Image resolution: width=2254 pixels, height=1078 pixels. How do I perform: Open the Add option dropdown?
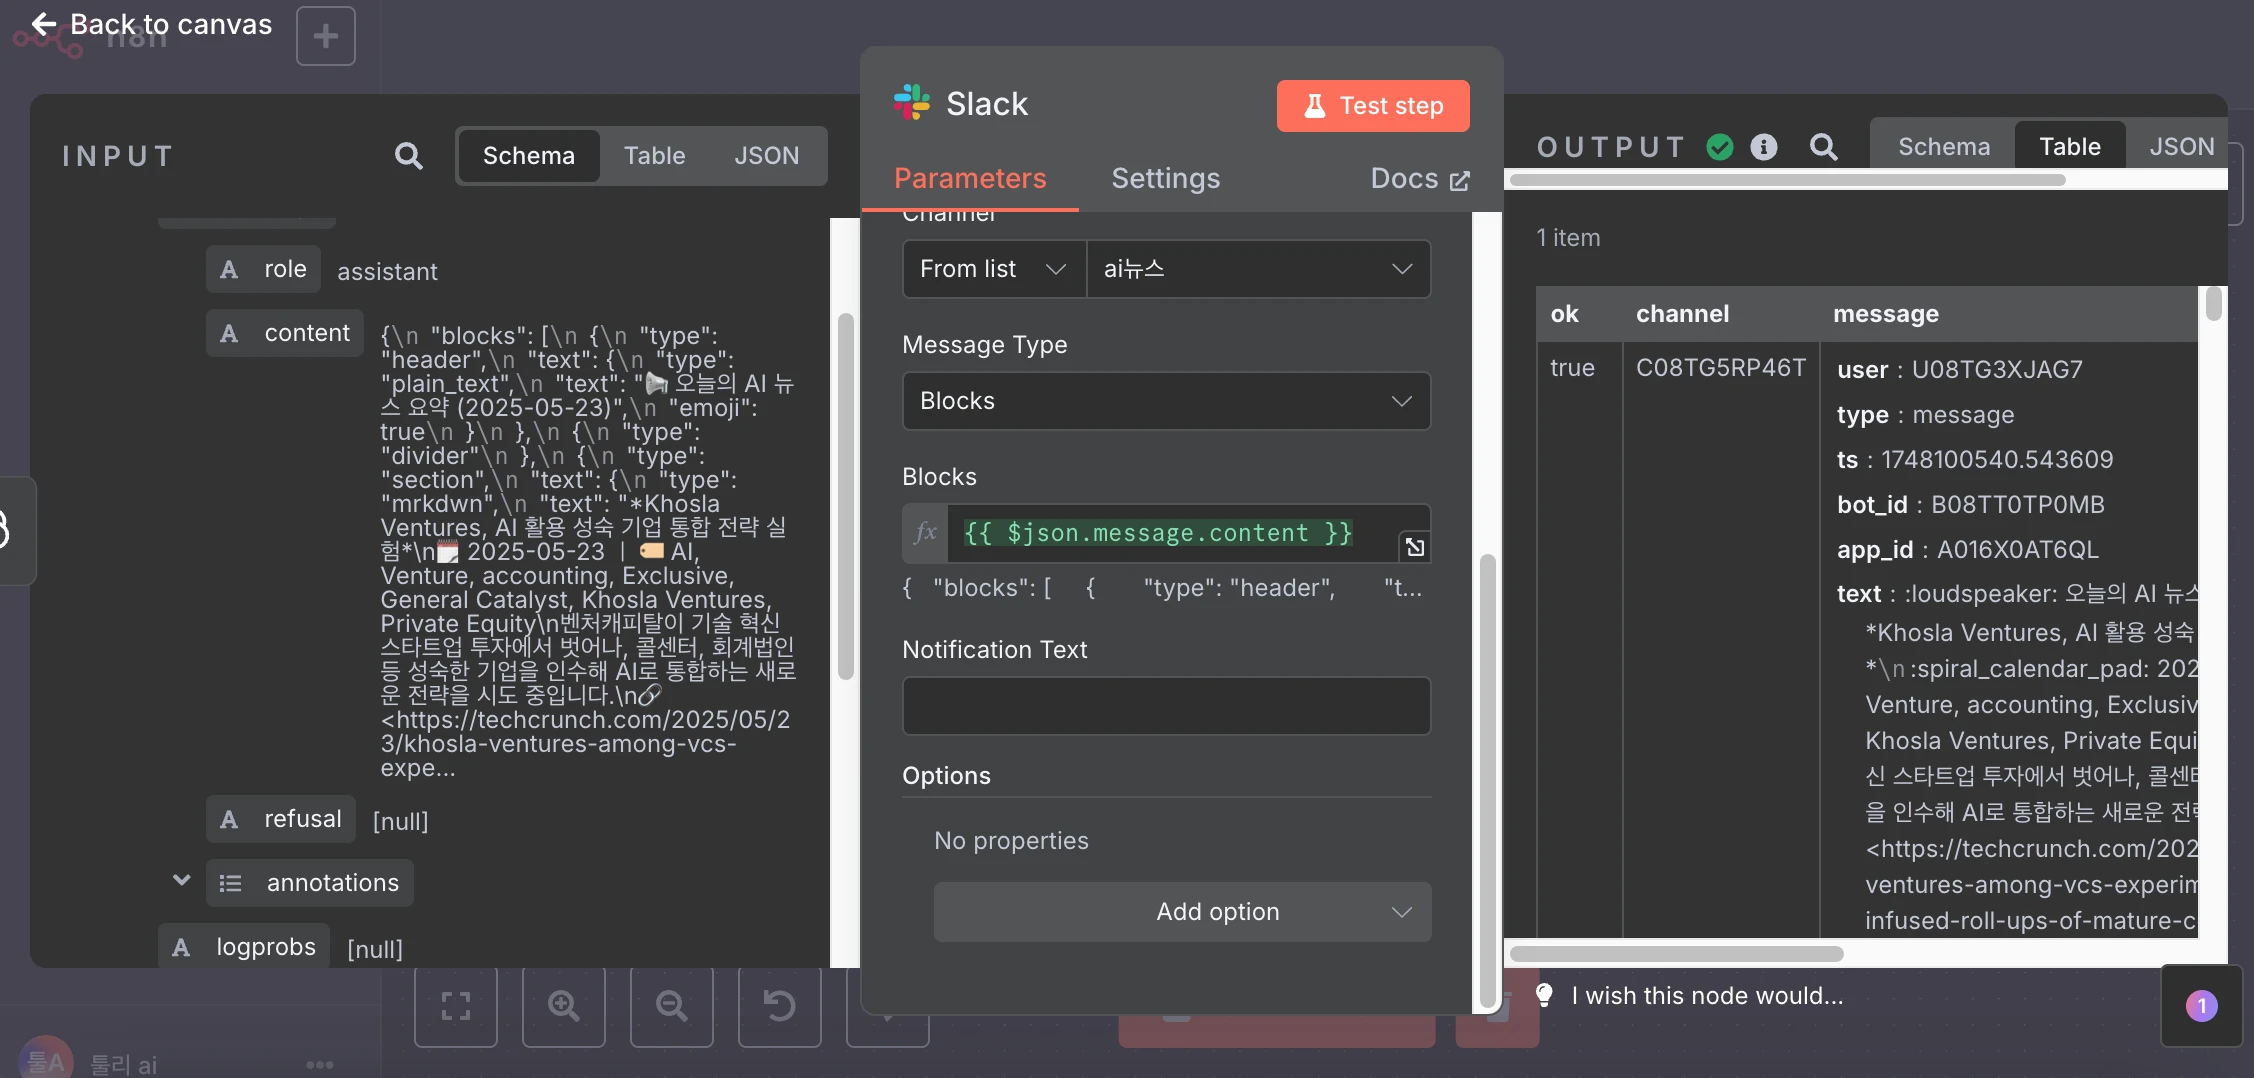pos(1182,912)
